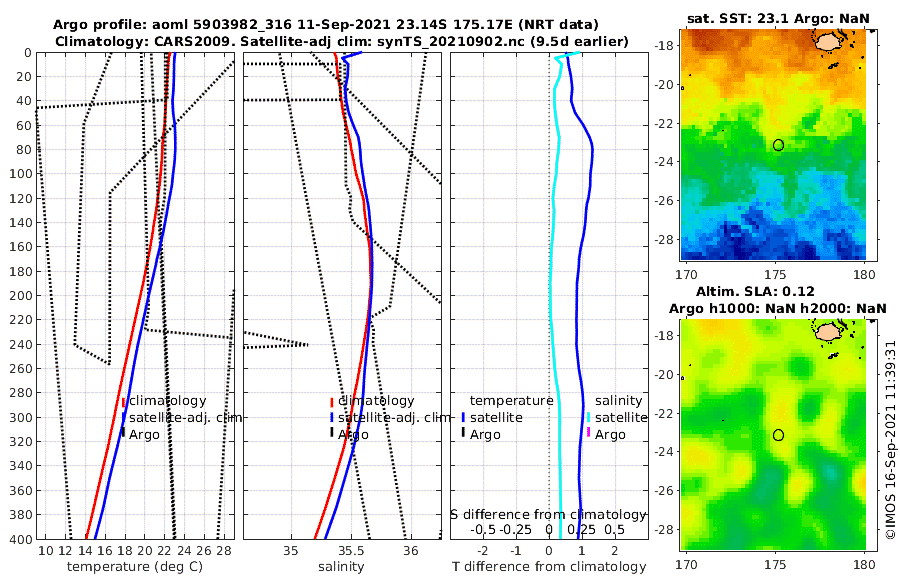Click SLA map longitude label 180
This screenshot has height=580, width=900.
tap(864, 564)
